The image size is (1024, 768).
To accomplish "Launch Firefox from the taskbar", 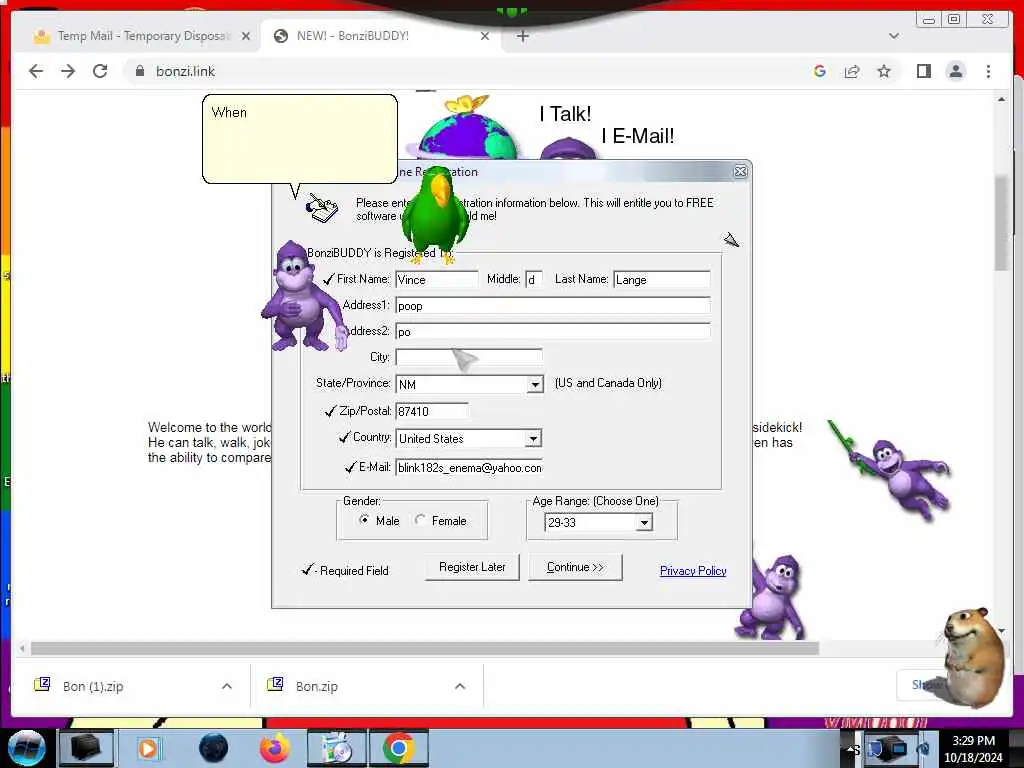I will click(x=276, y=748).
